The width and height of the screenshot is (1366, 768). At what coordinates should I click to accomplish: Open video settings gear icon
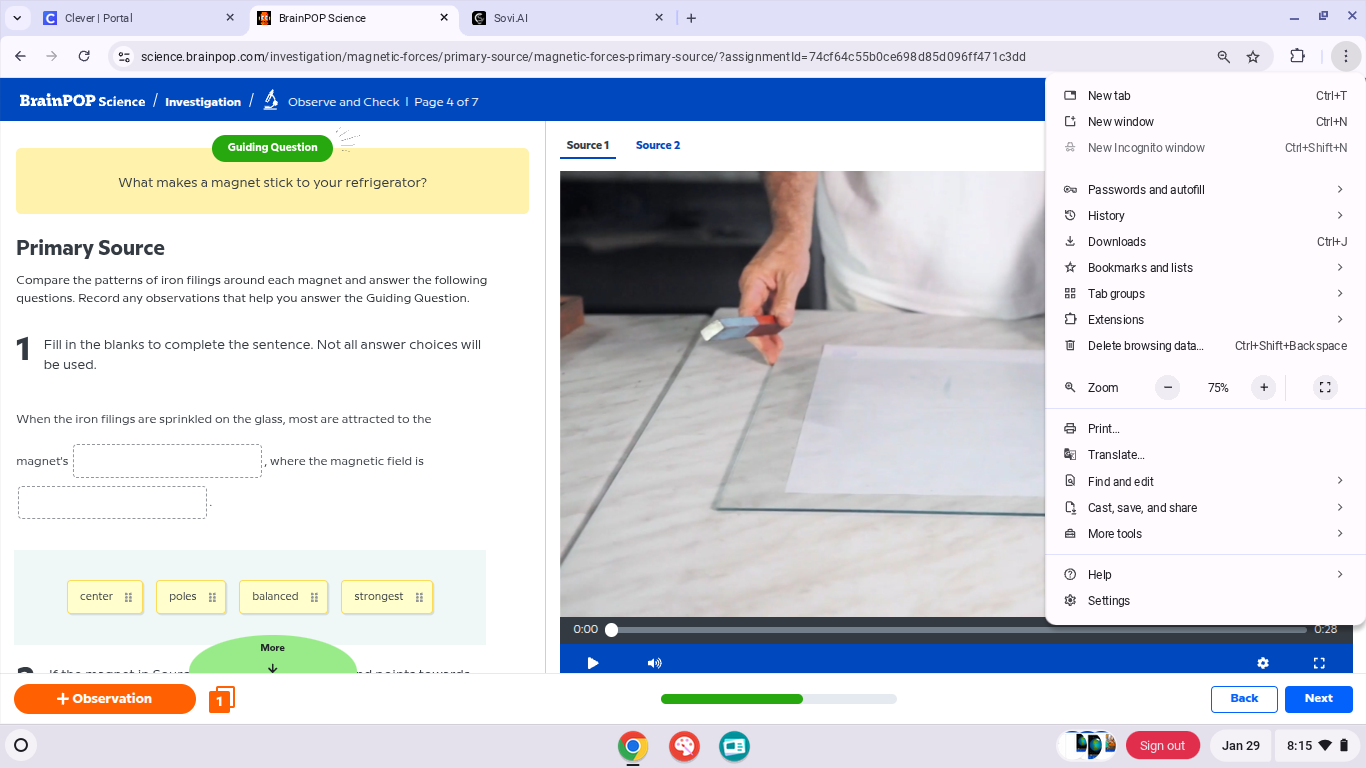[x=1263, y=663]
